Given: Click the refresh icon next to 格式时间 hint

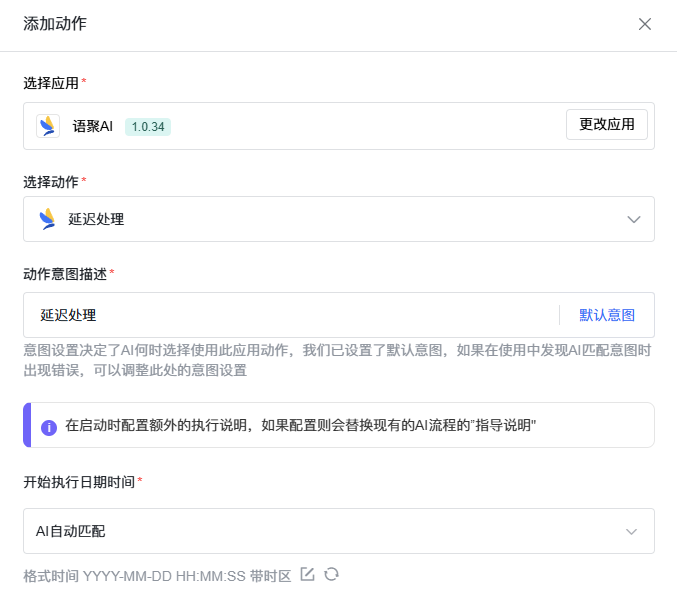Looking at the screenshot, I should [332, 574].
